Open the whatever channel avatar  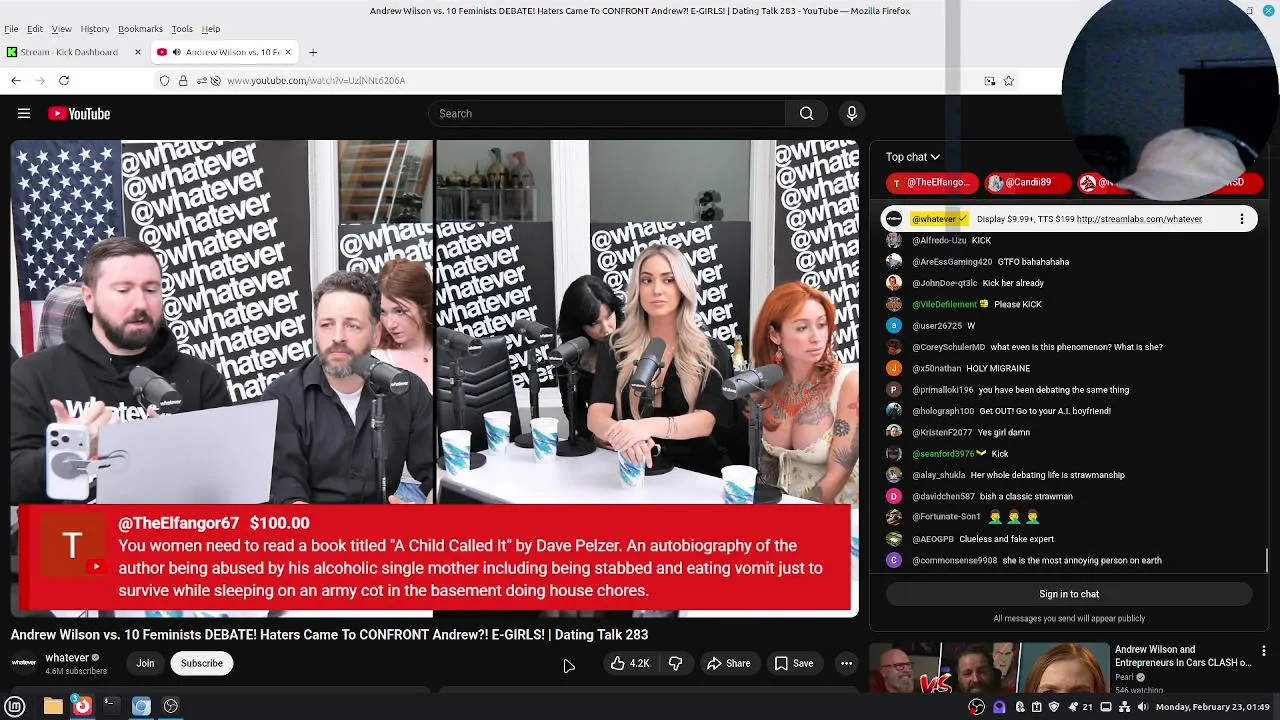(x=24, y=663)
